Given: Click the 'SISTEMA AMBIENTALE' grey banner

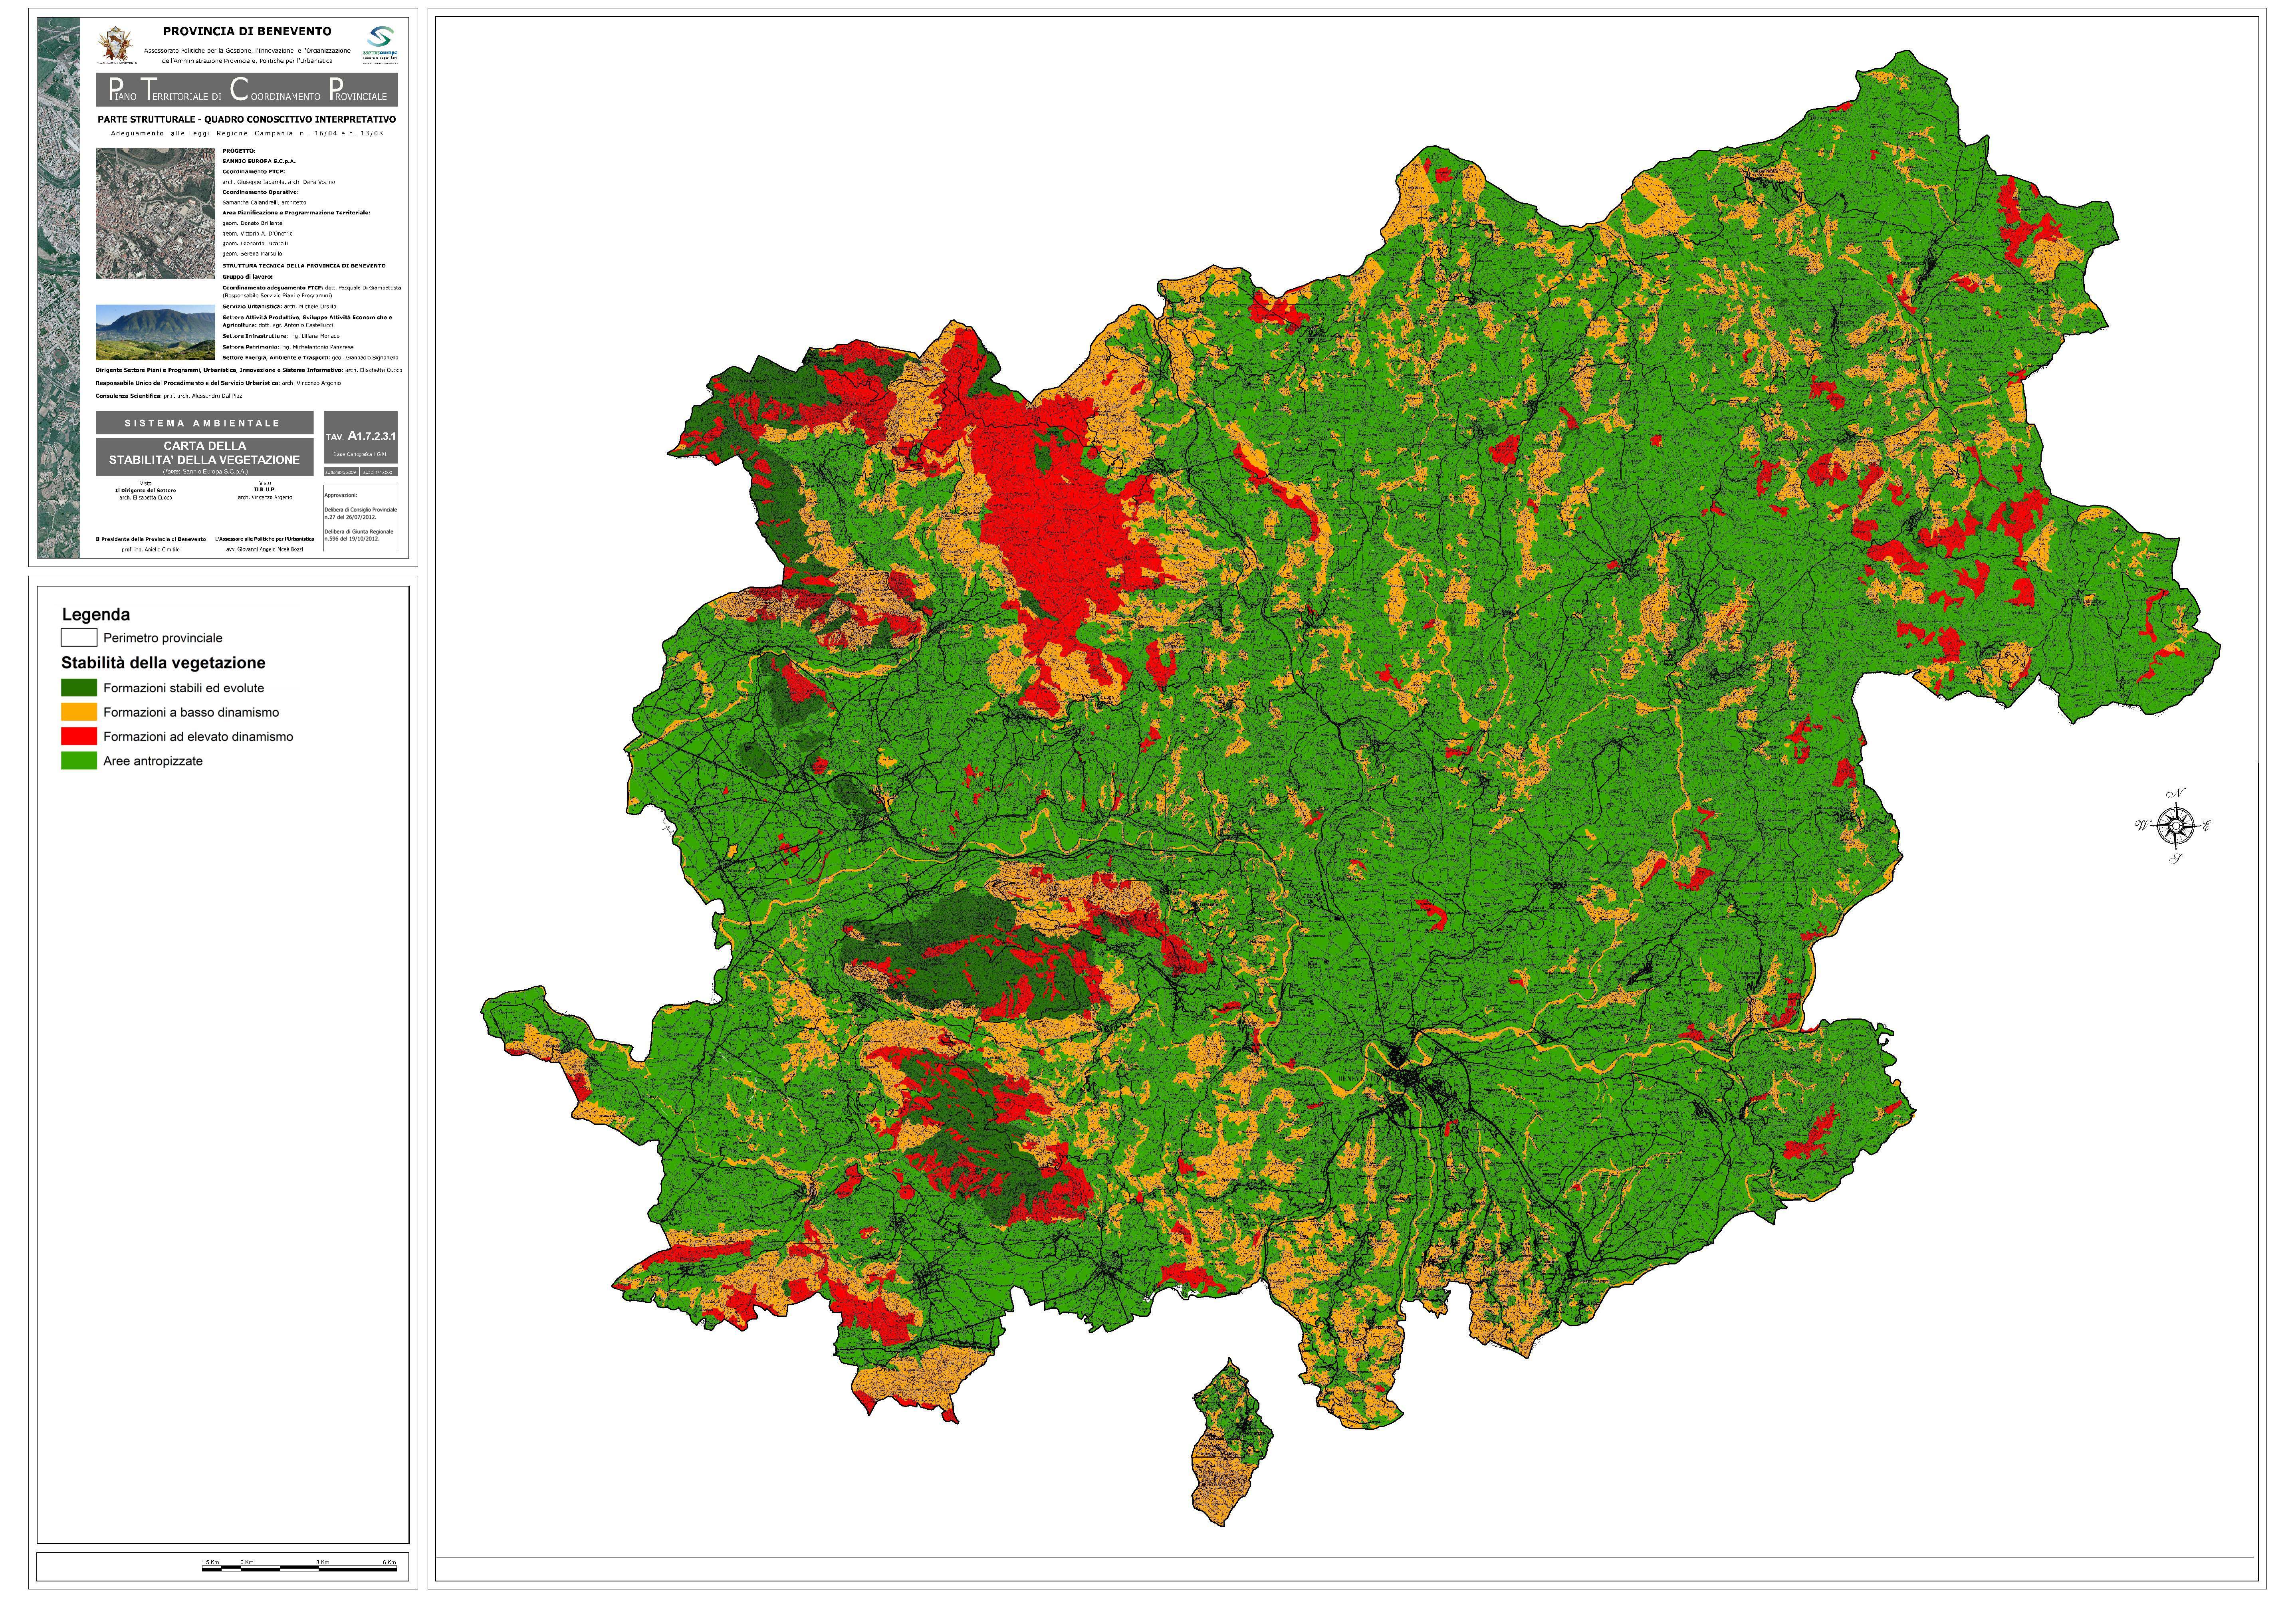Looking at the screenshot, I should (x=205, y=423).
